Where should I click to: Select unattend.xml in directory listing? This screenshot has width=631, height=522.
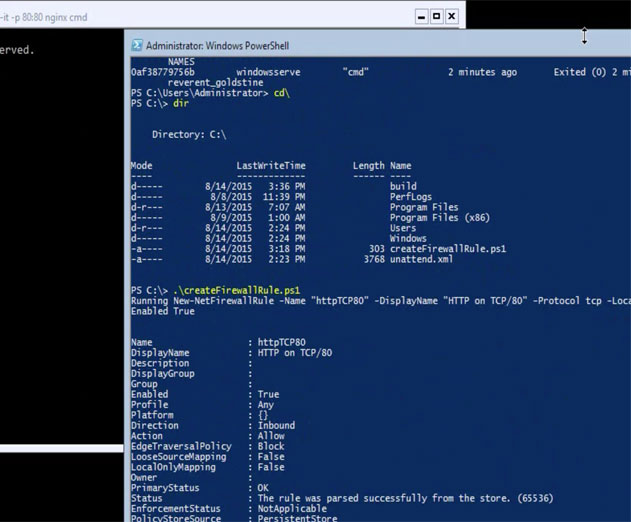(421, 259)
